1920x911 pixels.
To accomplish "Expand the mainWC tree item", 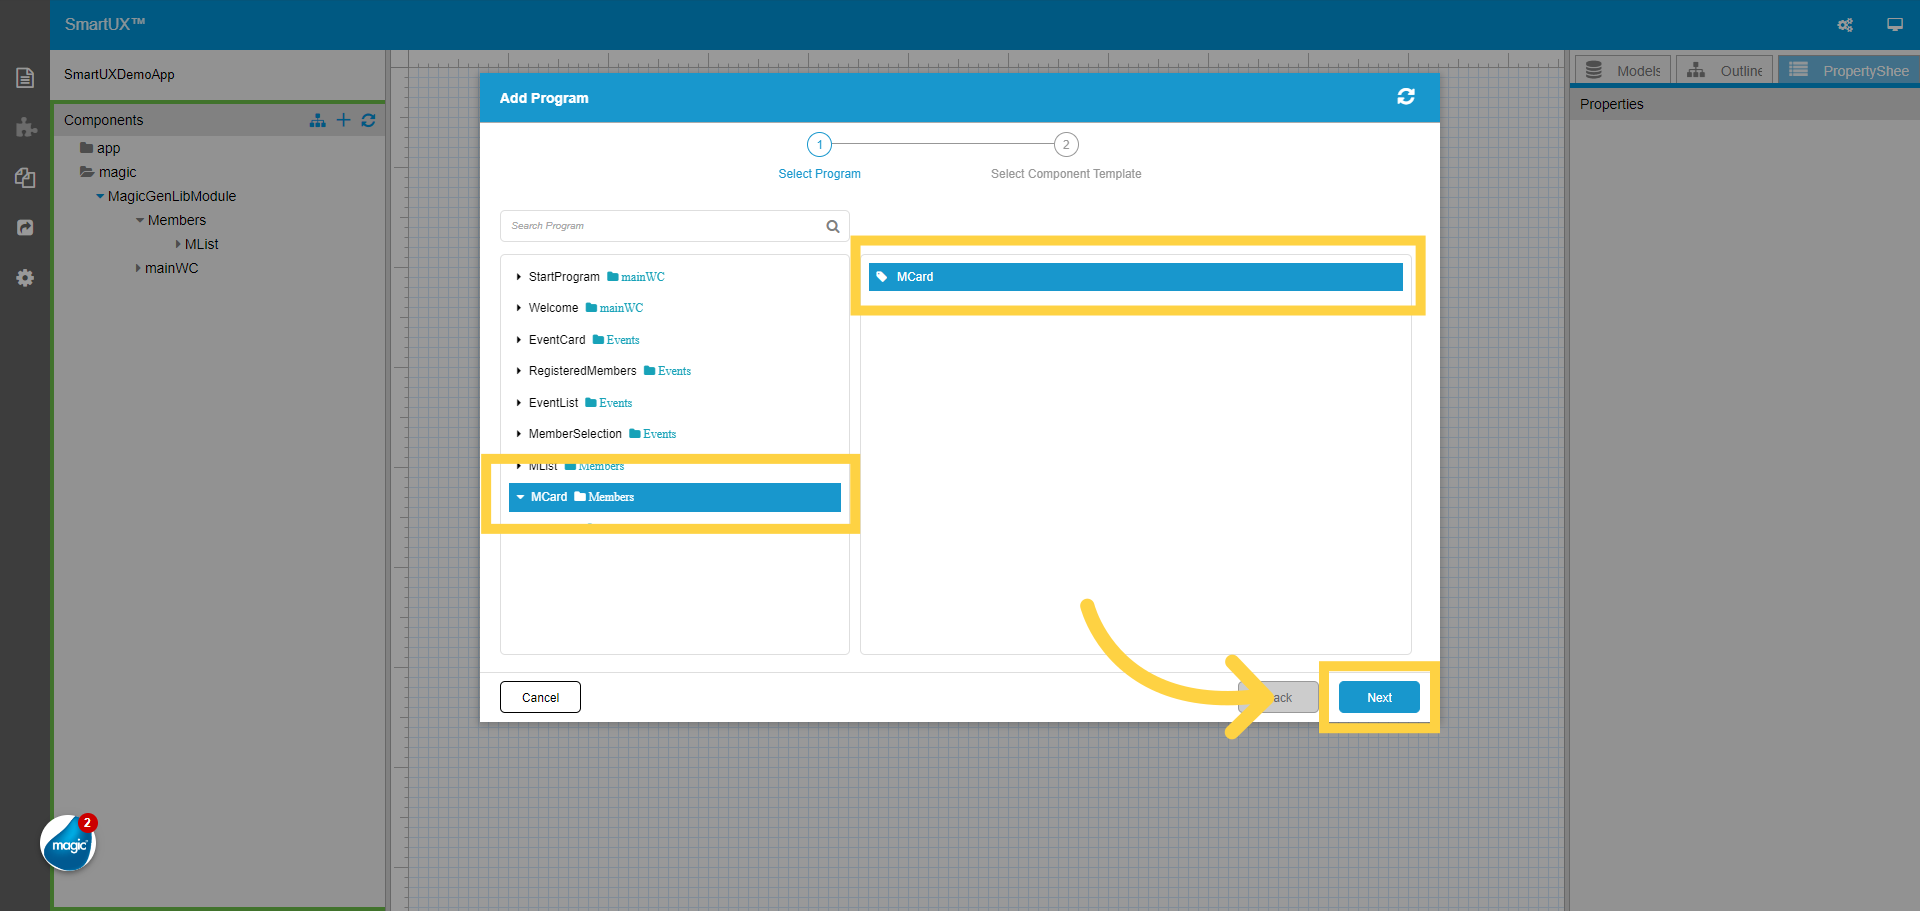I will point(138,268).
